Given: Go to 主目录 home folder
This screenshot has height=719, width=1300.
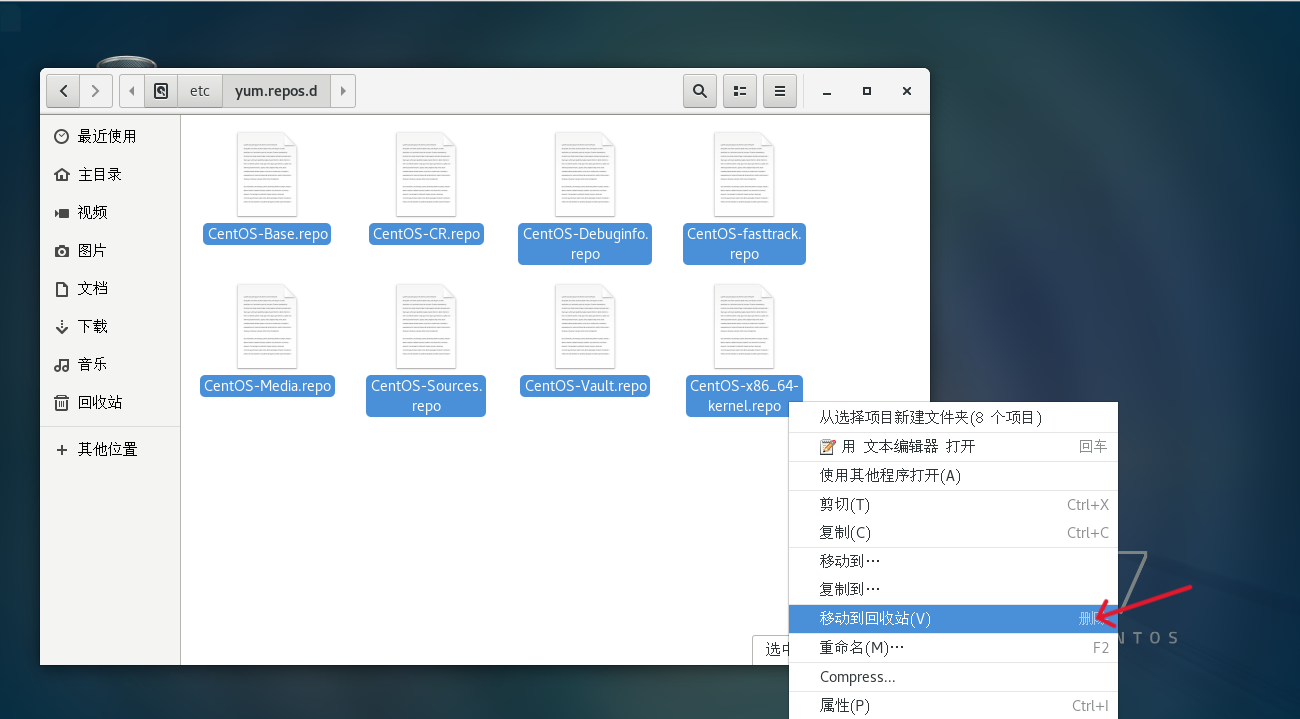Looking at the screenshot, I should point(110,174).
